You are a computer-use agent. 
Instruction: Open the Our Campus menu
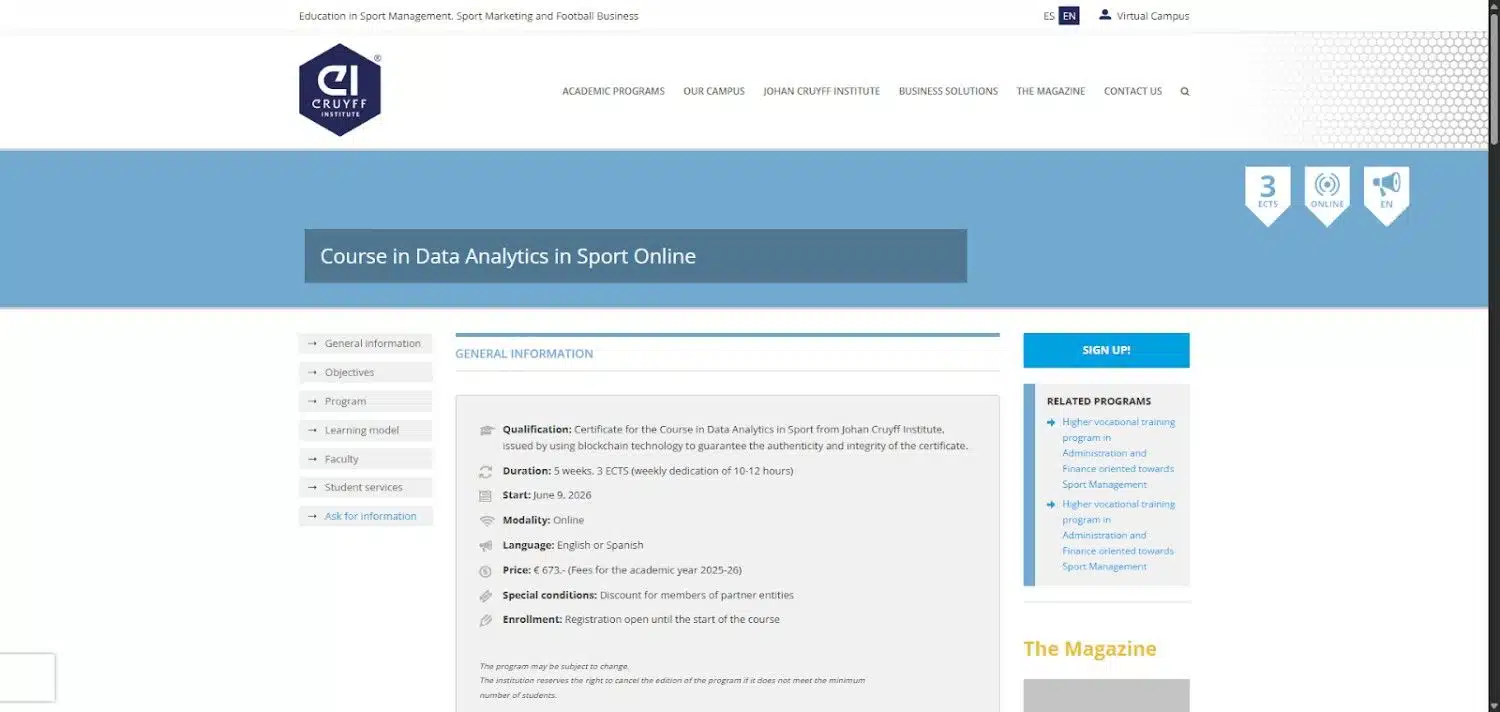[x=714, y=91]
